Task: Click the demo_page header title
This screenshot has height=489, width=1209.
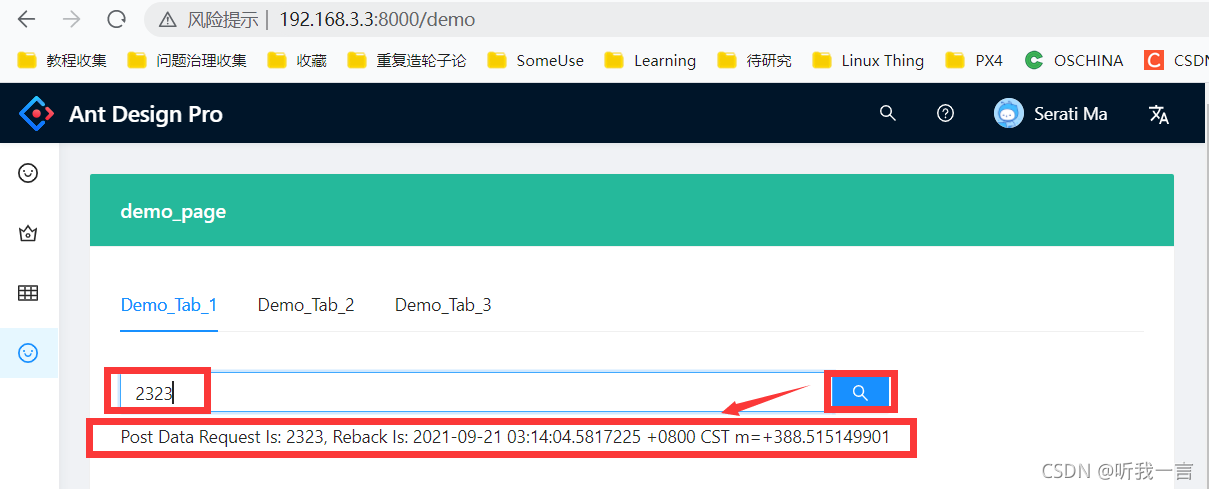Action: pyautogui.click(x=173, y=212)
